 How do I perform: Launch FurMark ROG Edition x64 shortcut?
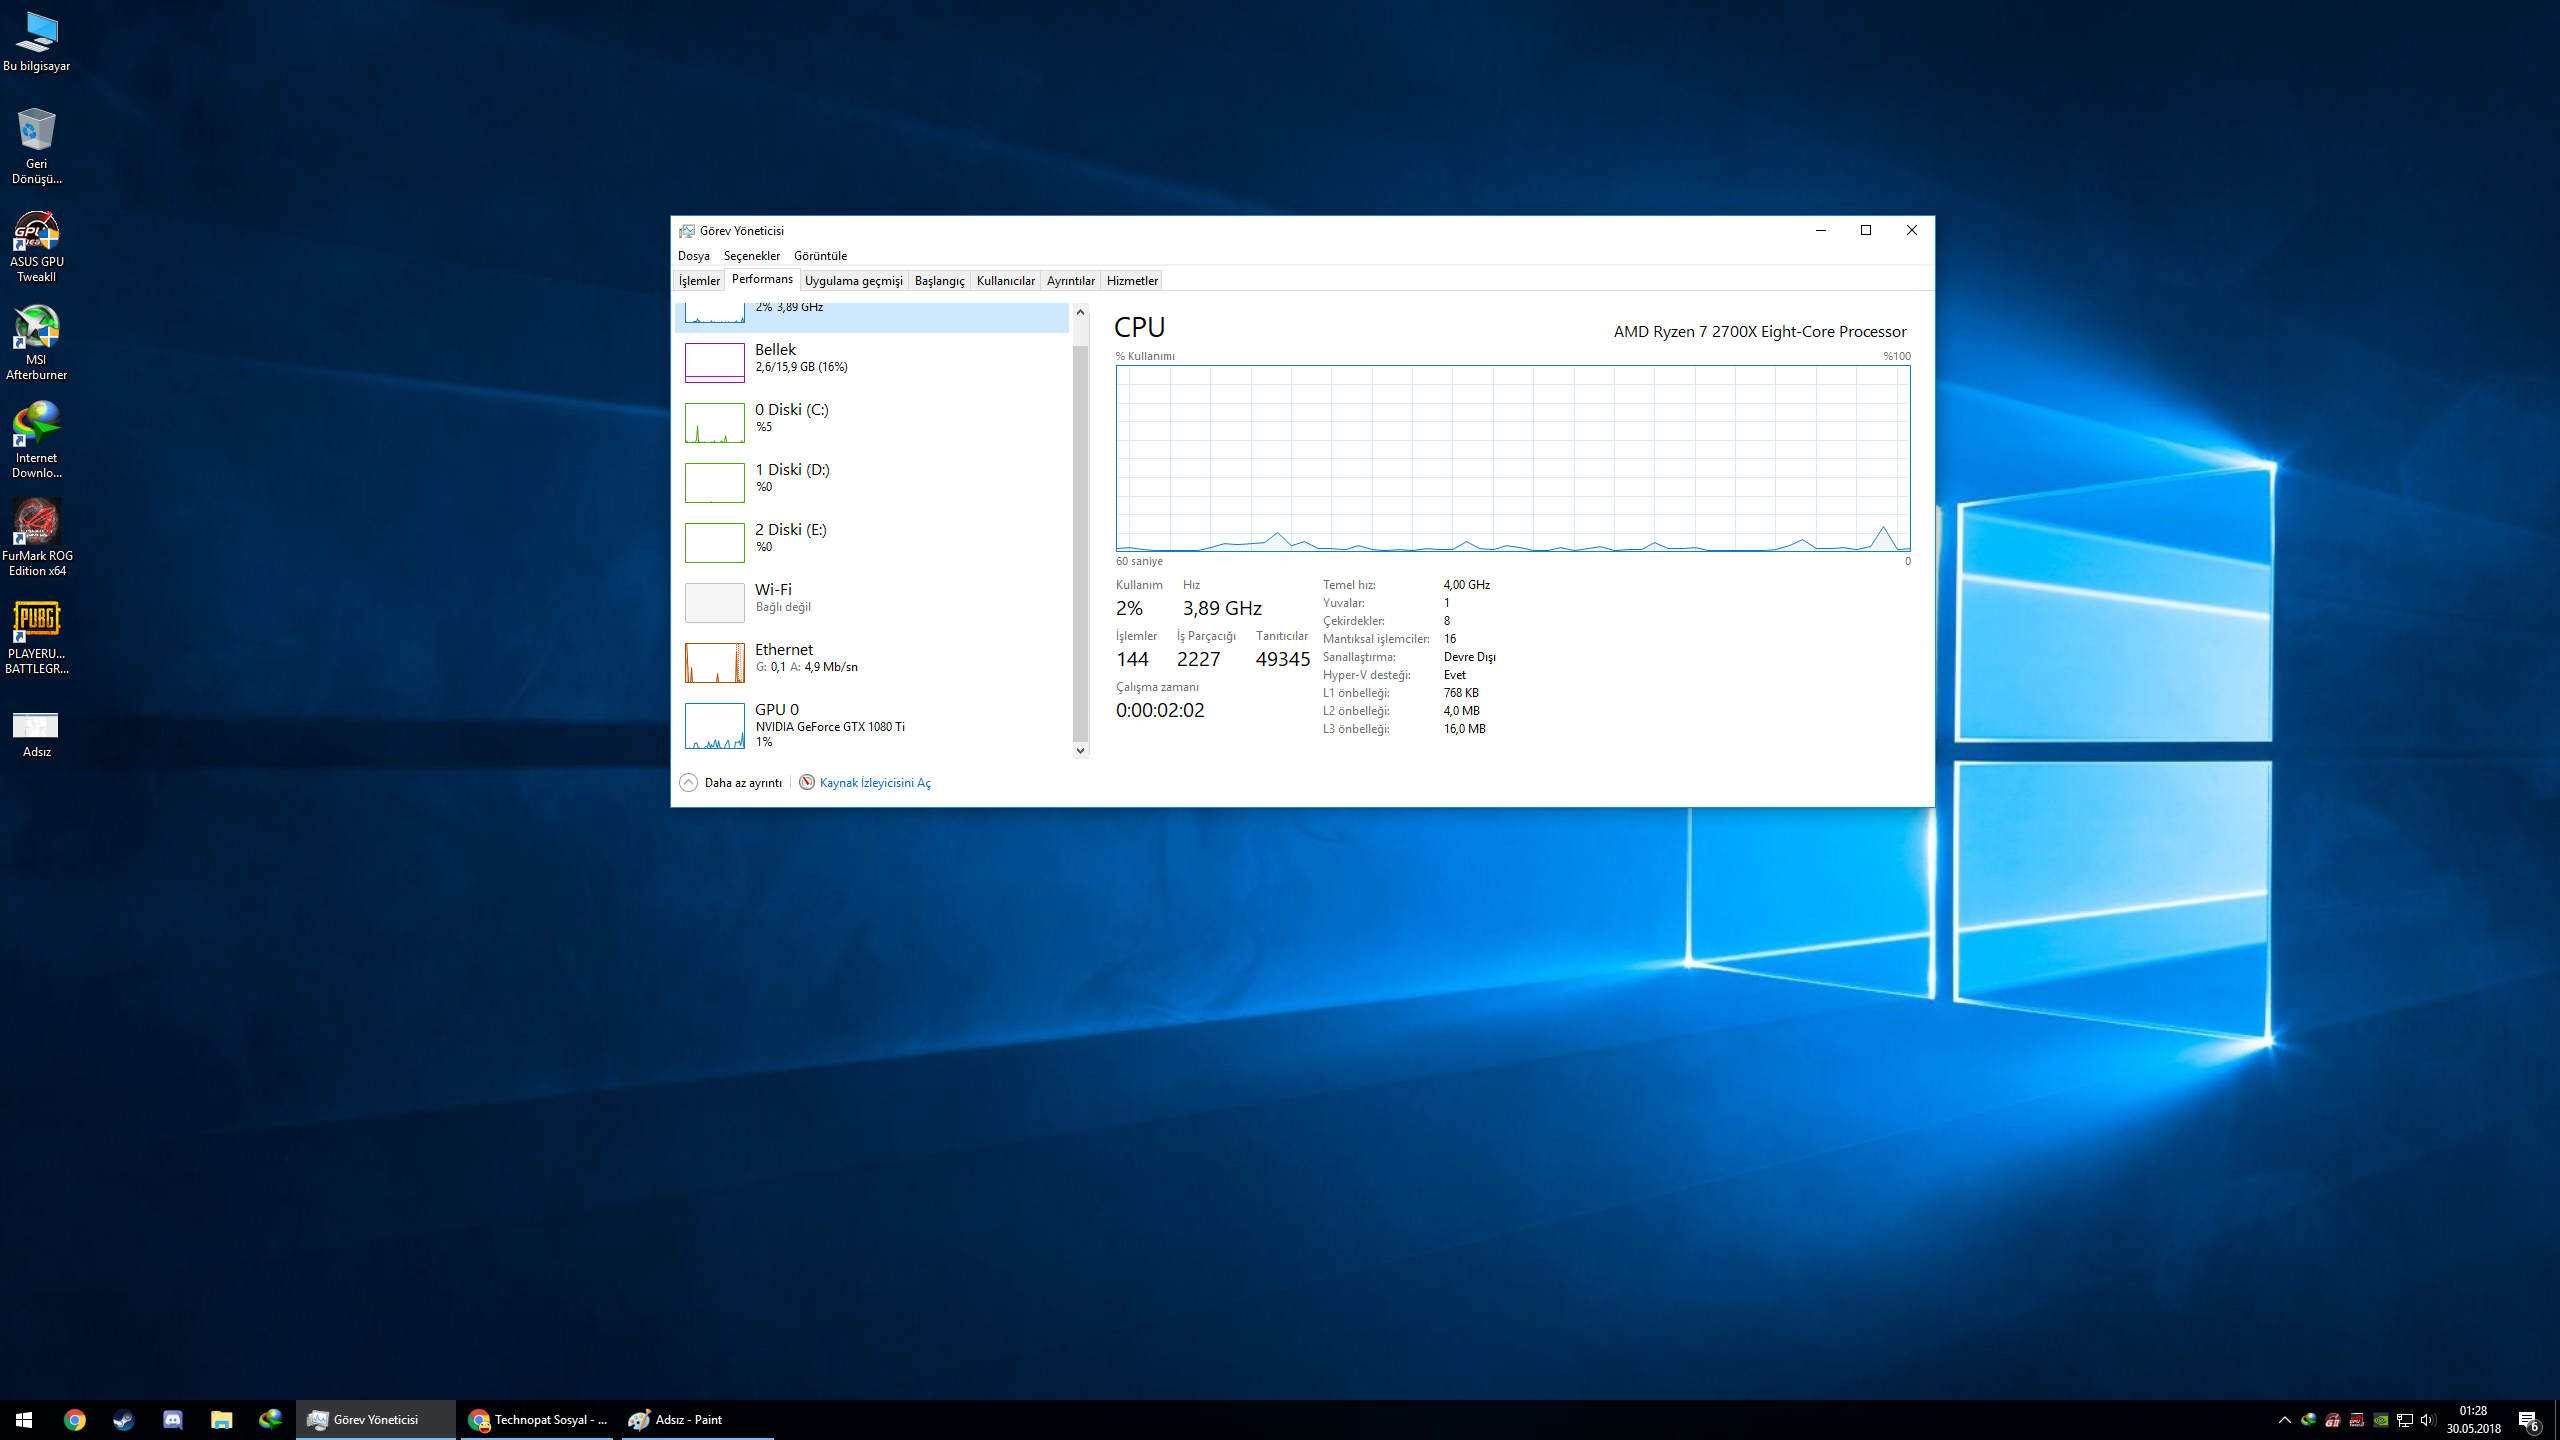point(37,539)
